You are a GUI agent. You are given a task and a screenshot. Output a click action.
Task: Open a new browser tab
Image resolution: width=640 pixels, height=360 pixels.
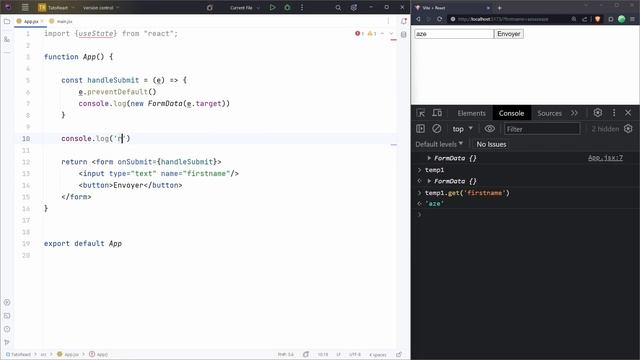499,7
